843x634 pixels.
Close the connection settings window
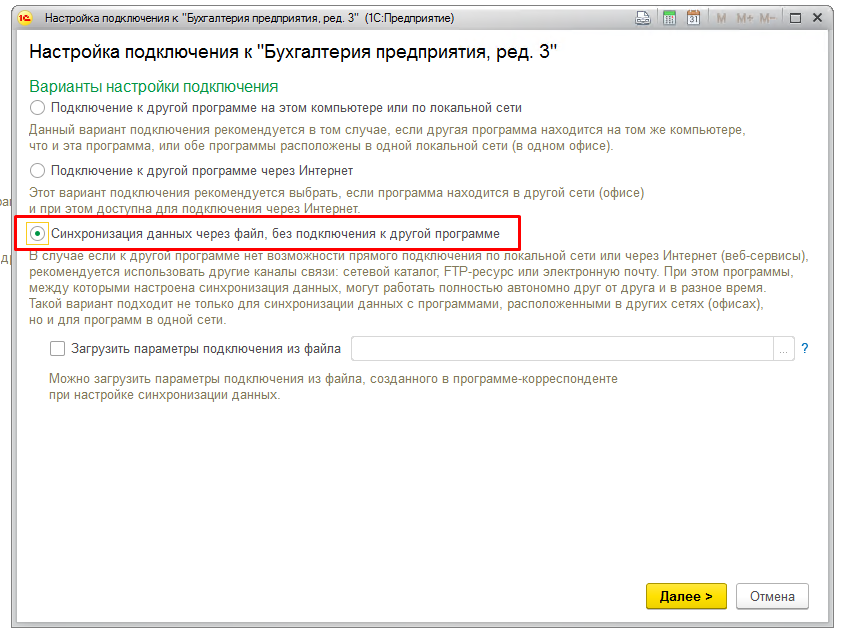click(x=818, y=18)
